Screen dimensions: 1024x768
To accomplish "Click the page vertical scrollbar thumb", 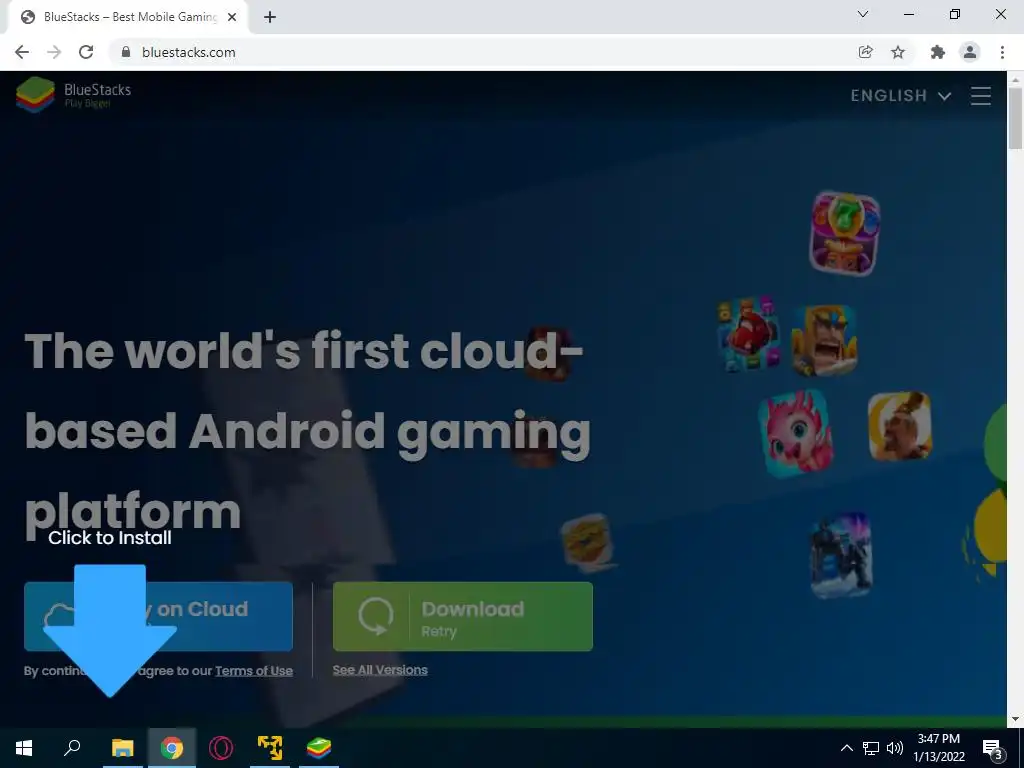I will pyautogui.click(x=1015, y=118).
